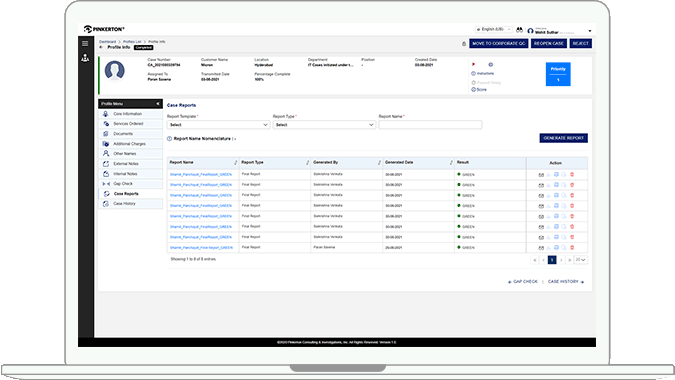Follow the Case History link below the table
This screenshot has height=380, width=675.
click(566, 282)
